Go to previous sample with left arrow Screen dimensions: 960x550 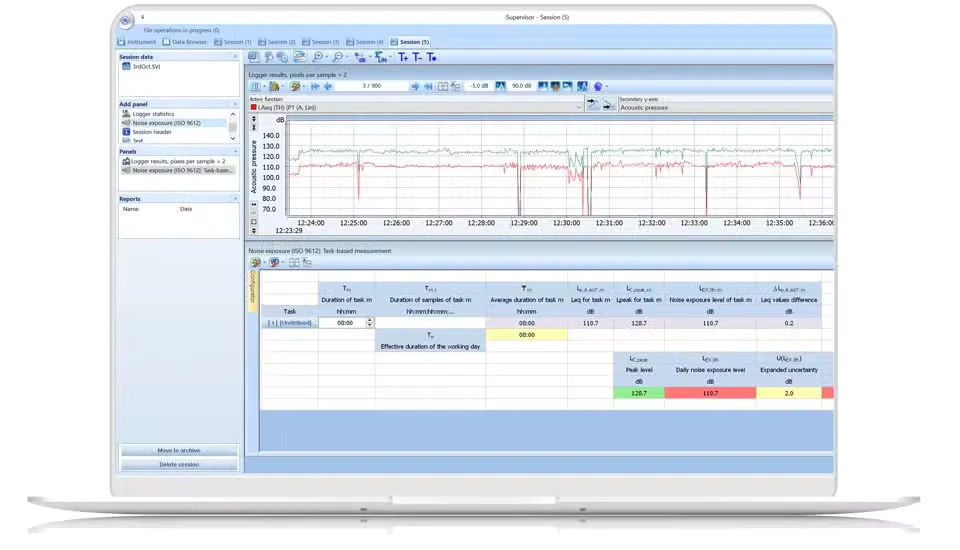(x=328, y=86)
